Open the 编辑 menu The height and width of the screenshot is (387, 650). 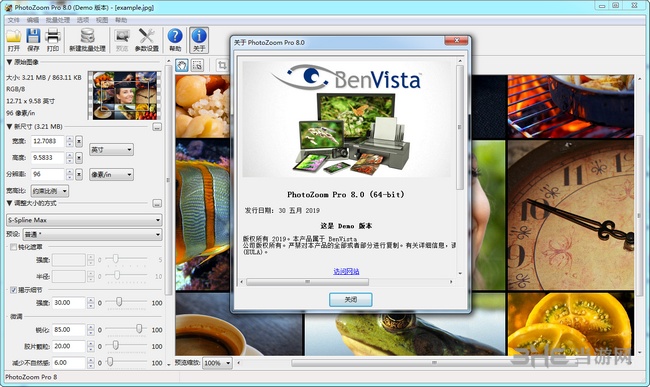pyautogui.click(x=33, y=20)
